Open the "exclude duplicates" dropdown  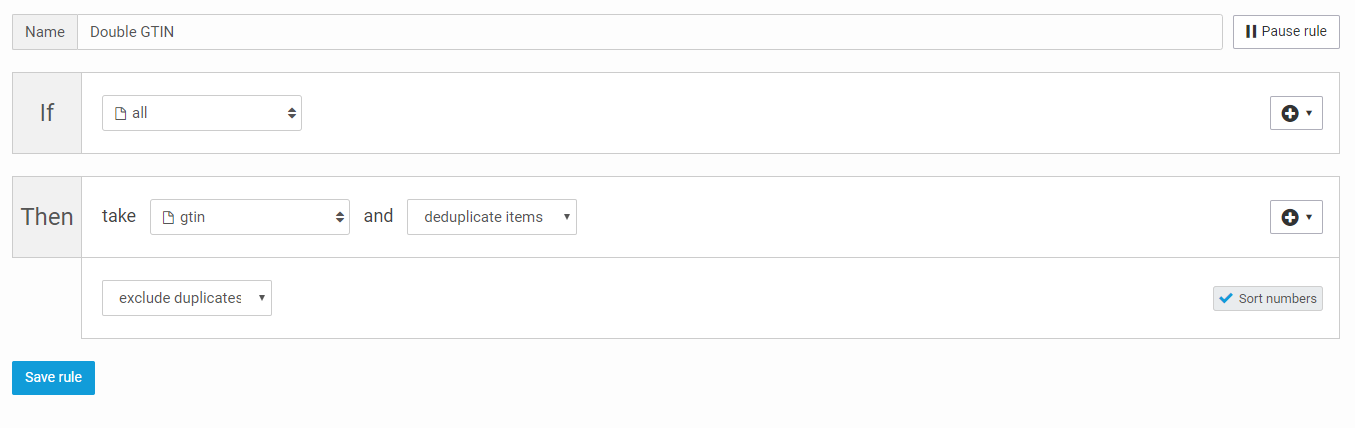tap(187, 298)
